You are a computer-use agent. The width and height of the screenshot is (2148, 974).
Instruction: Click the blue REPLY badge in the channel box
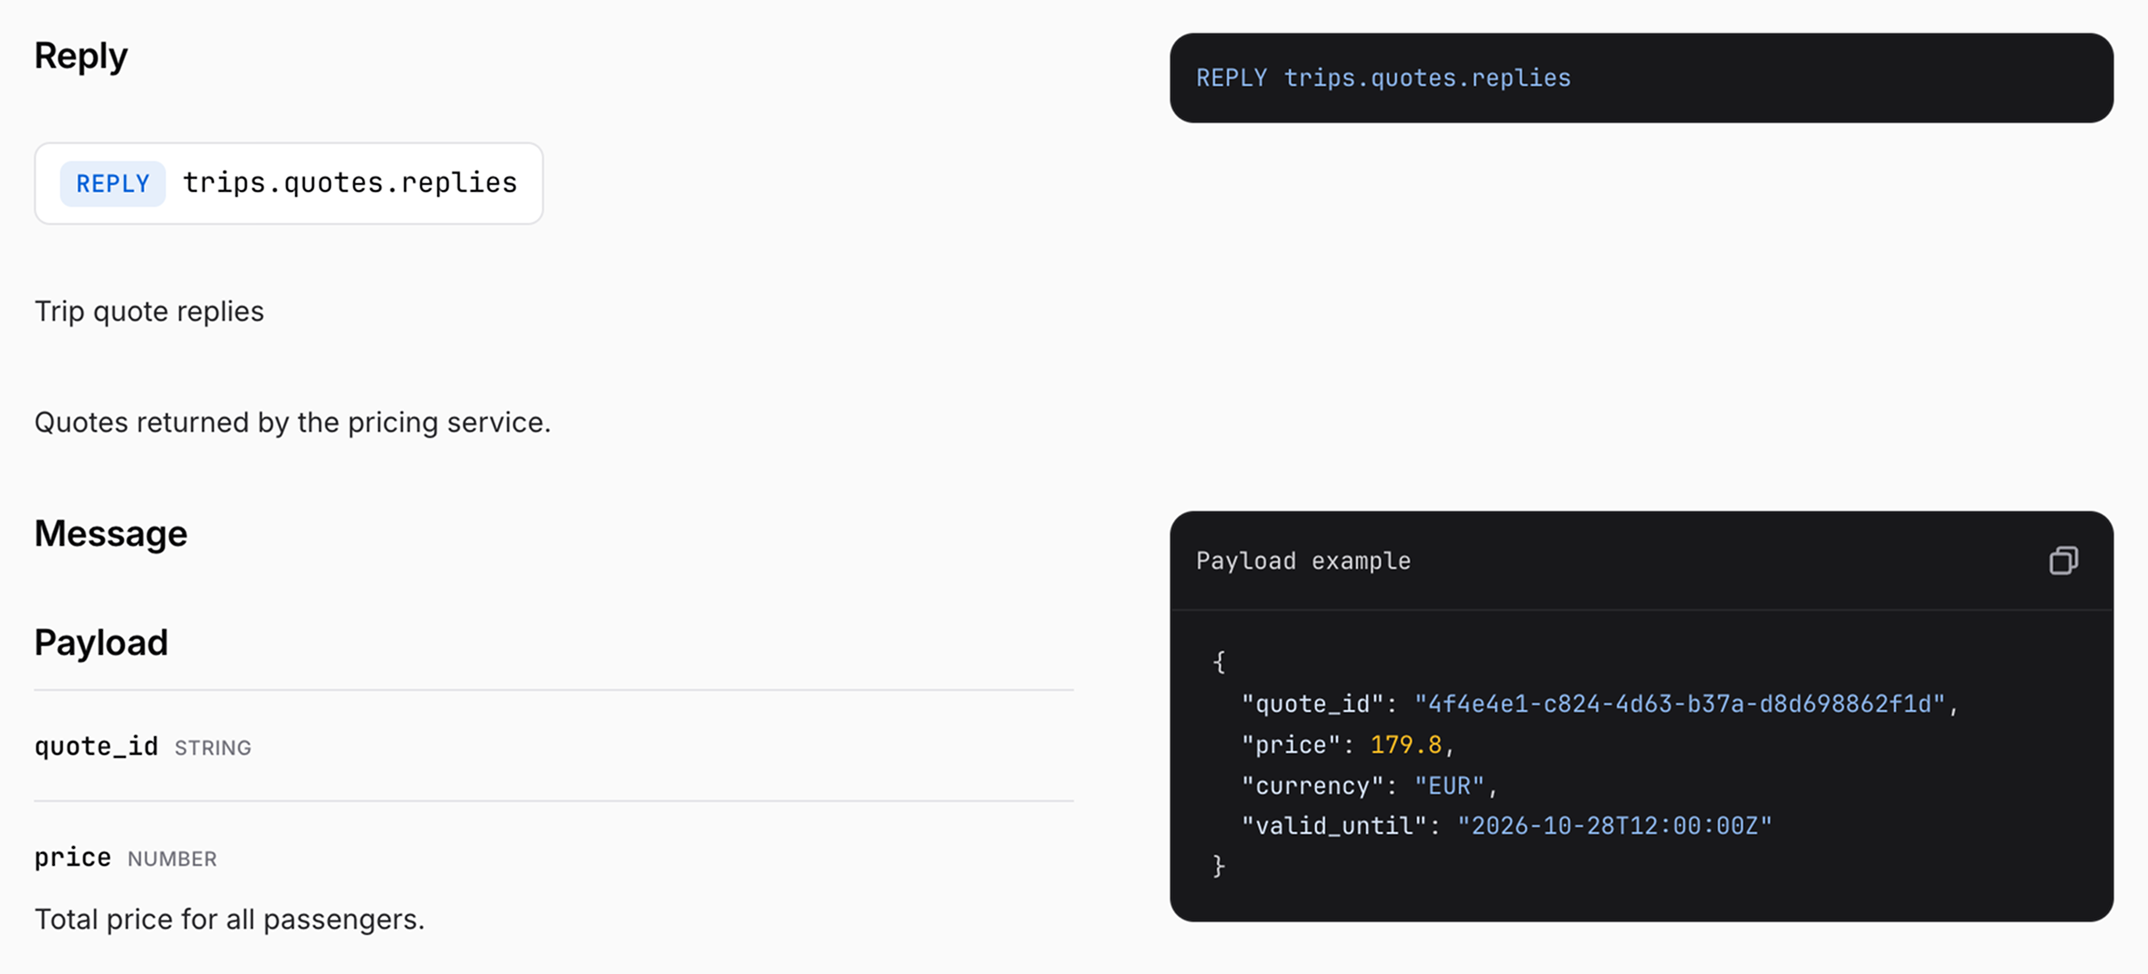(x=113, y=183)
